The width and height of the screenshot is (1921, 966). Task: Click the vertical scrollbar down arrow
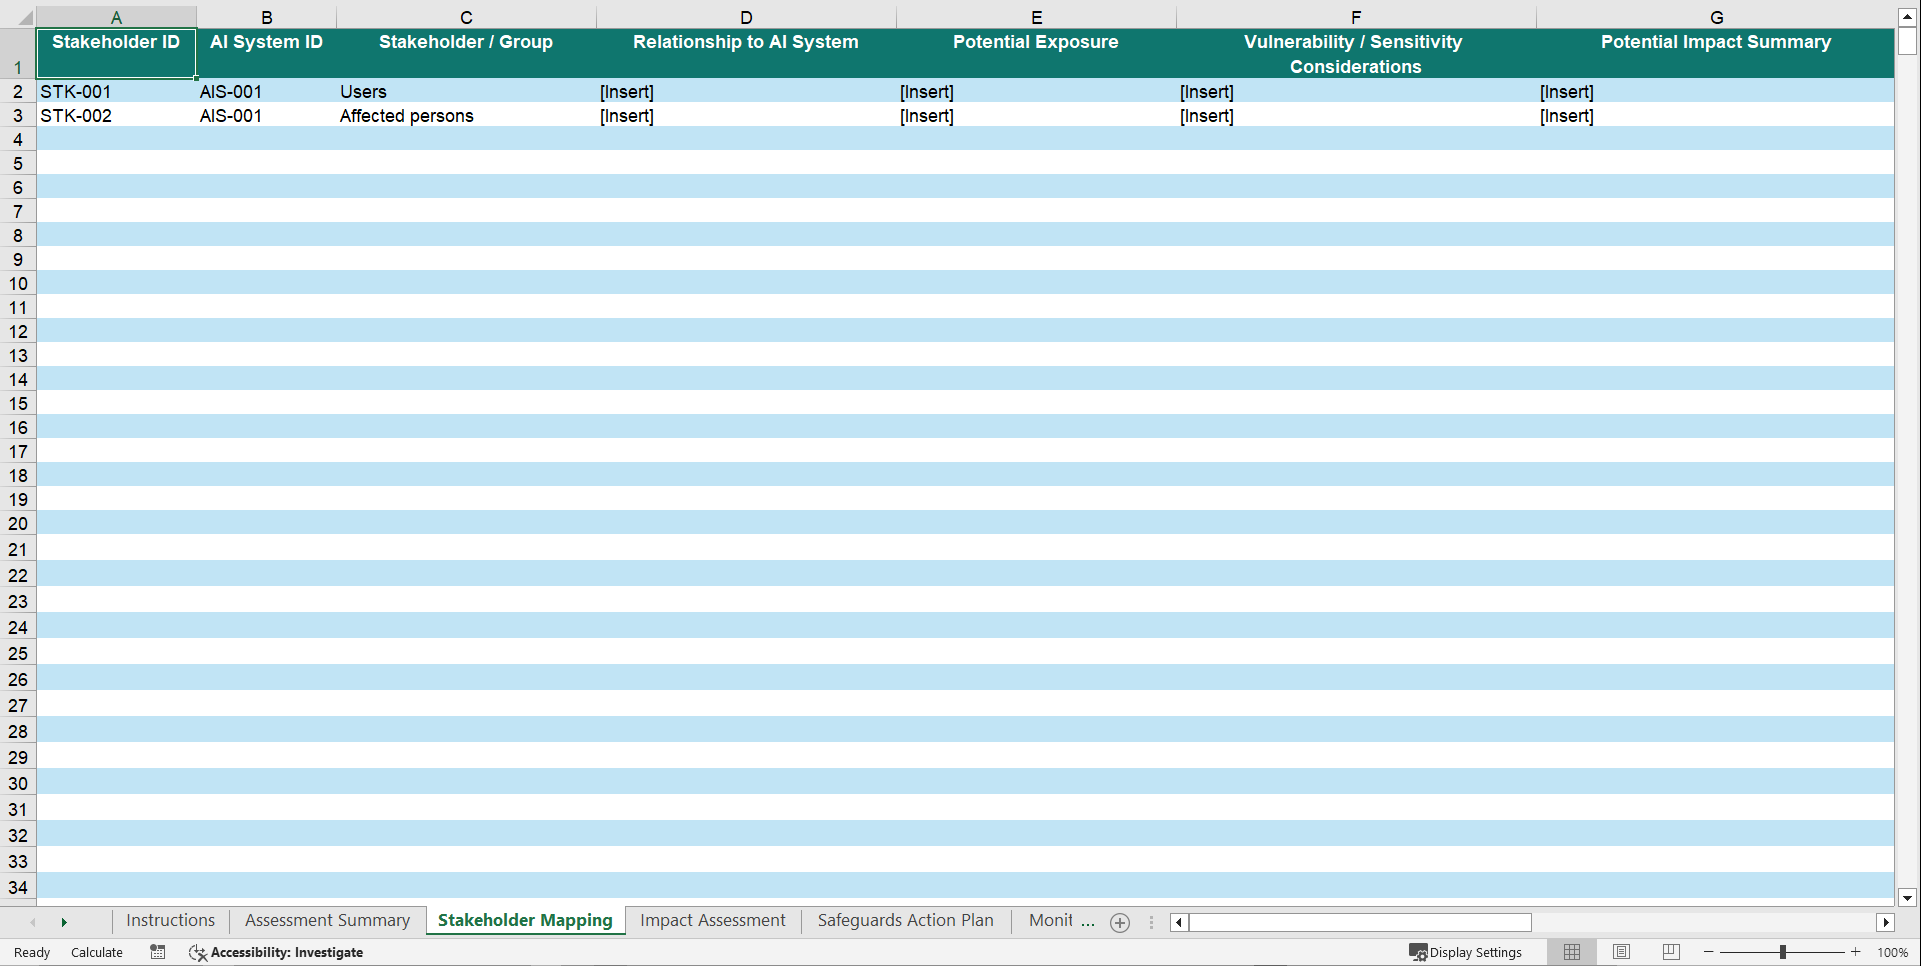1907,897
